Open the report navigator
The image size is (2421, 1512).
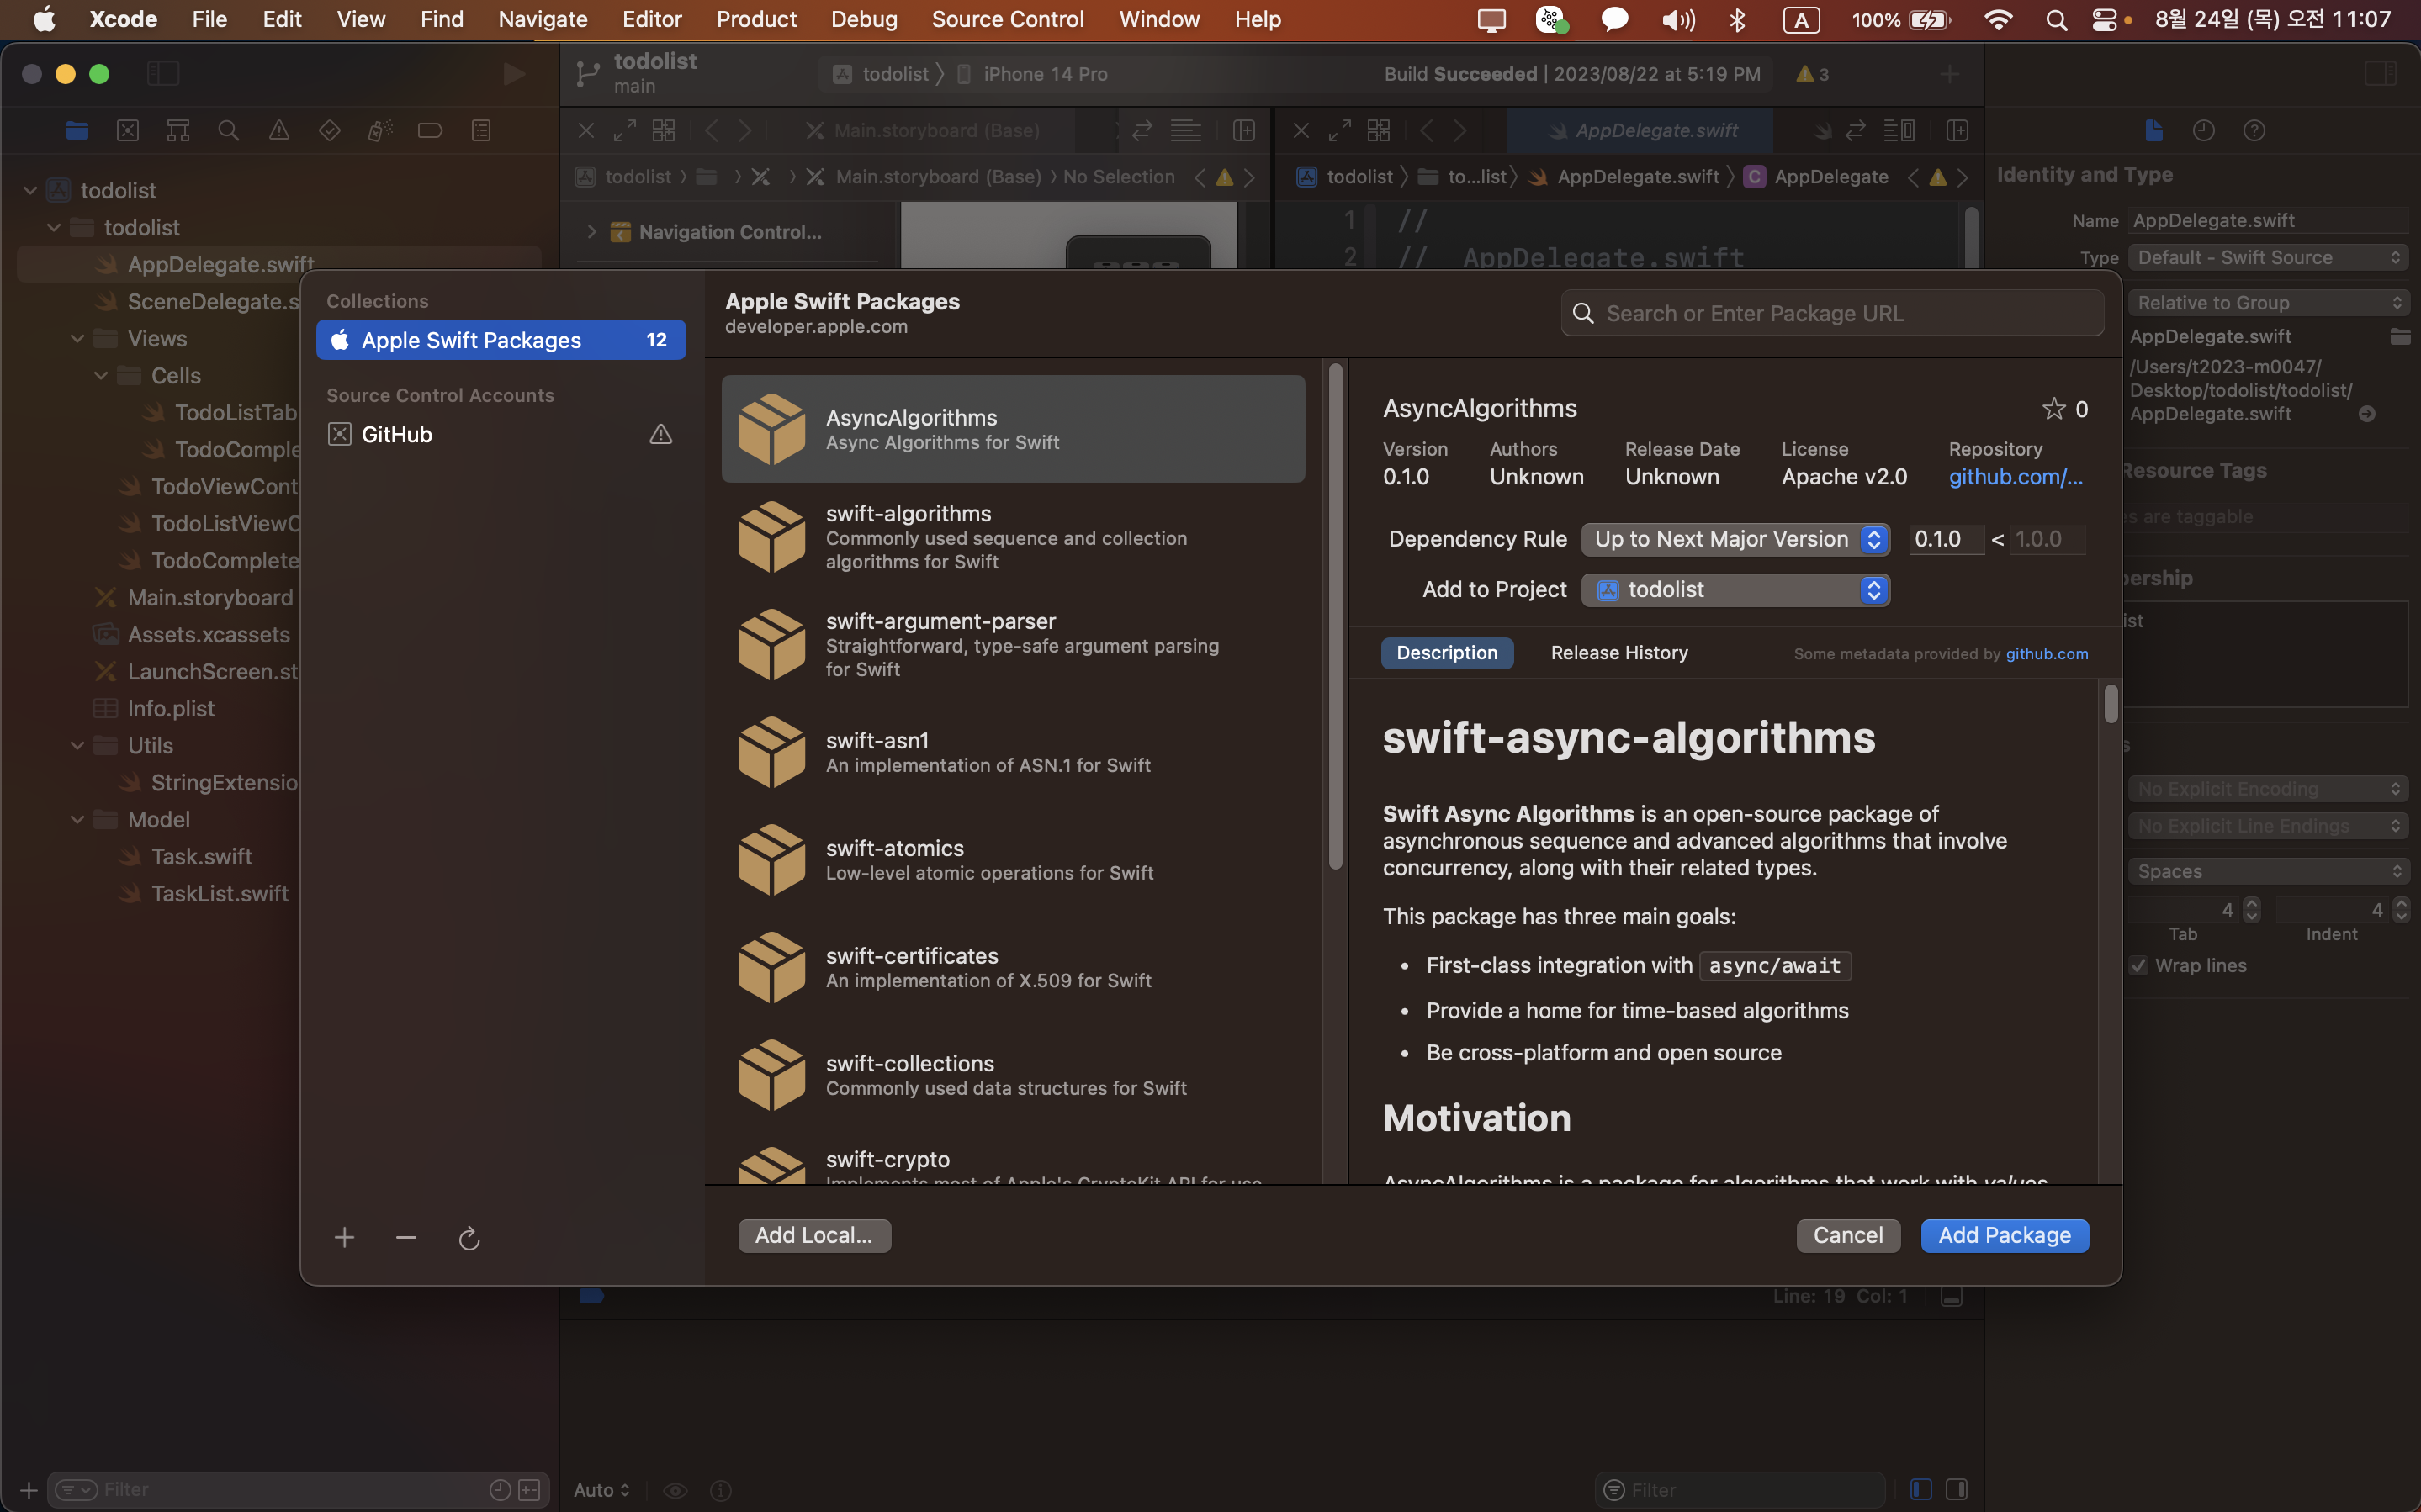click(x=481, y=130)
